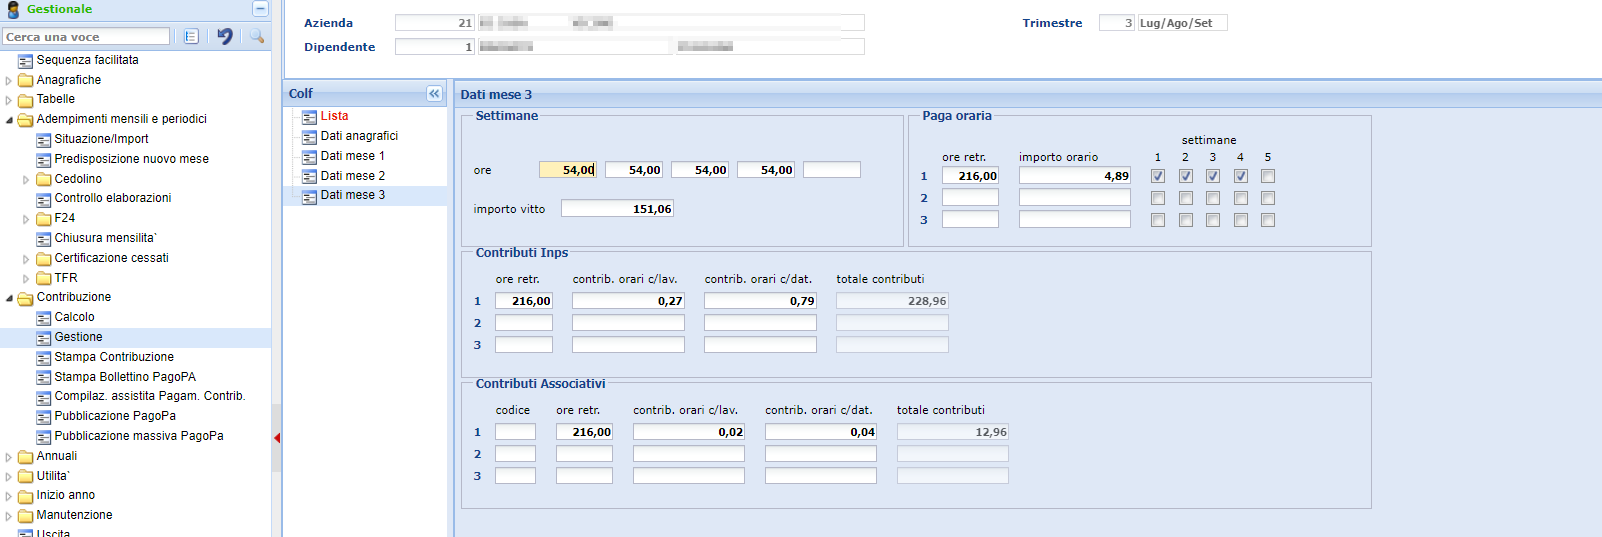The height and width of the screenshot is (537, 1602).
Task: Click the Annuali folder icon
Action: tap(26, 457)
